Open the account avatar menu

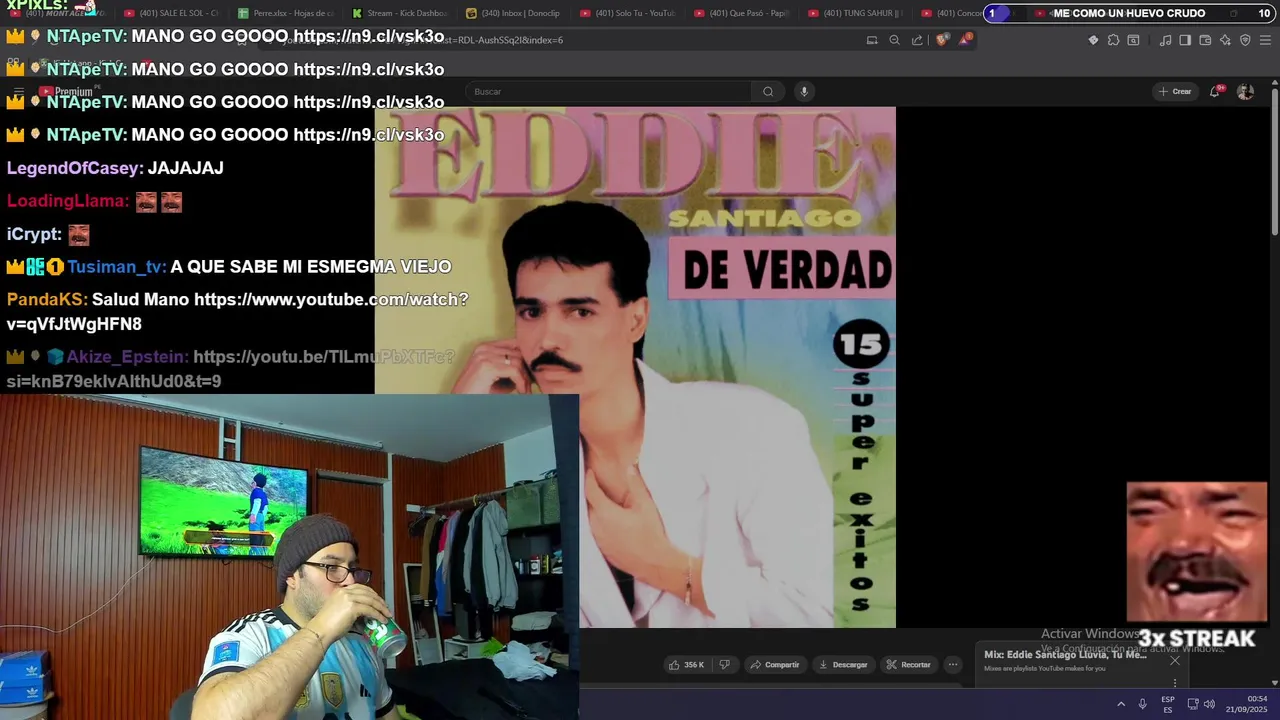(x=1245, y=92)
